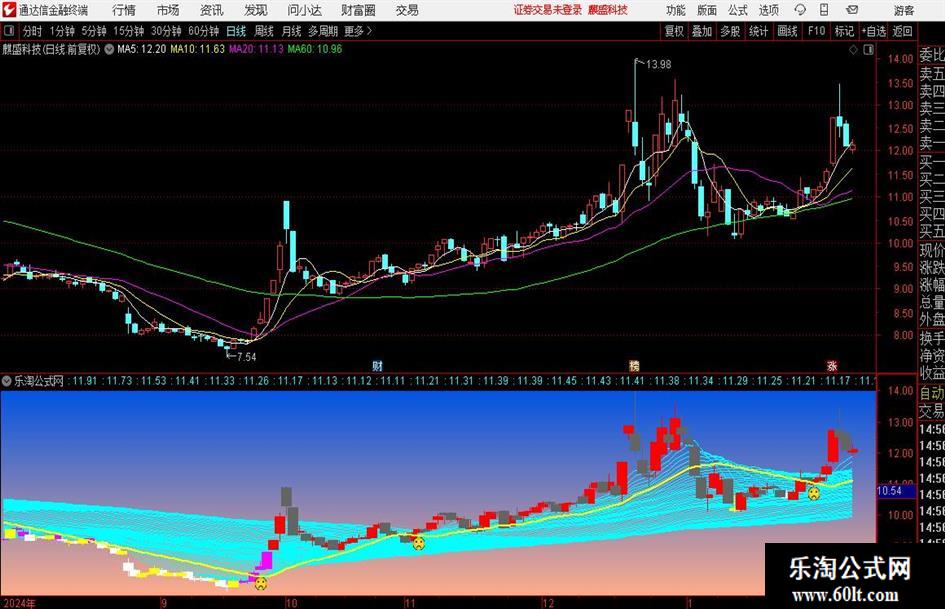Screen dimensions: 945x609
Task: Click red 麒盛科技 stock name in title bar
Action: coord(608,10)
